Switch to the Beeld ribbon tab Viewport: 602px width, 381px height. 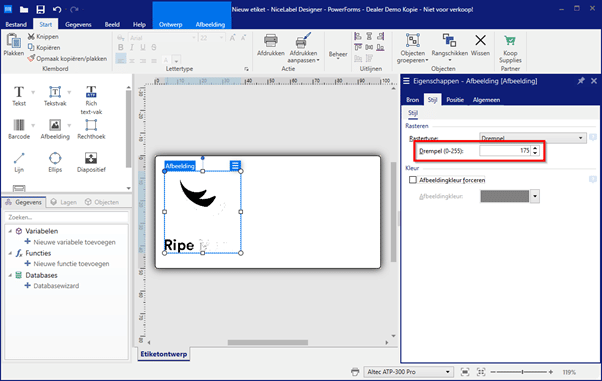(x=112, y=24)
